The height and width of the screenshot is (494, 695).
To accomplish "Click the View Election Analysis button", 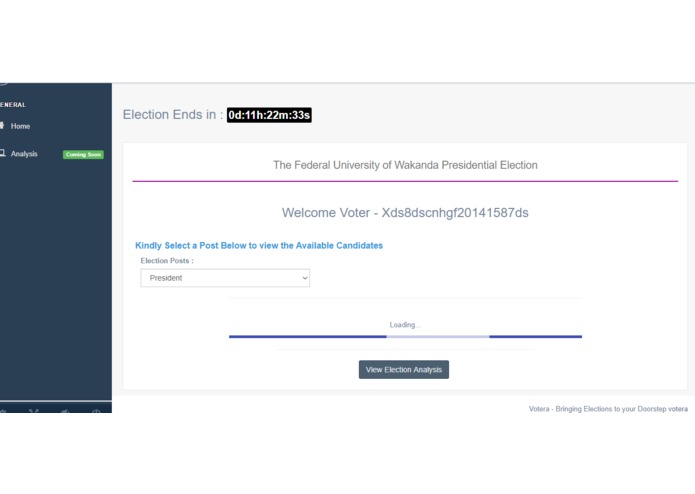I will [404, 370].
